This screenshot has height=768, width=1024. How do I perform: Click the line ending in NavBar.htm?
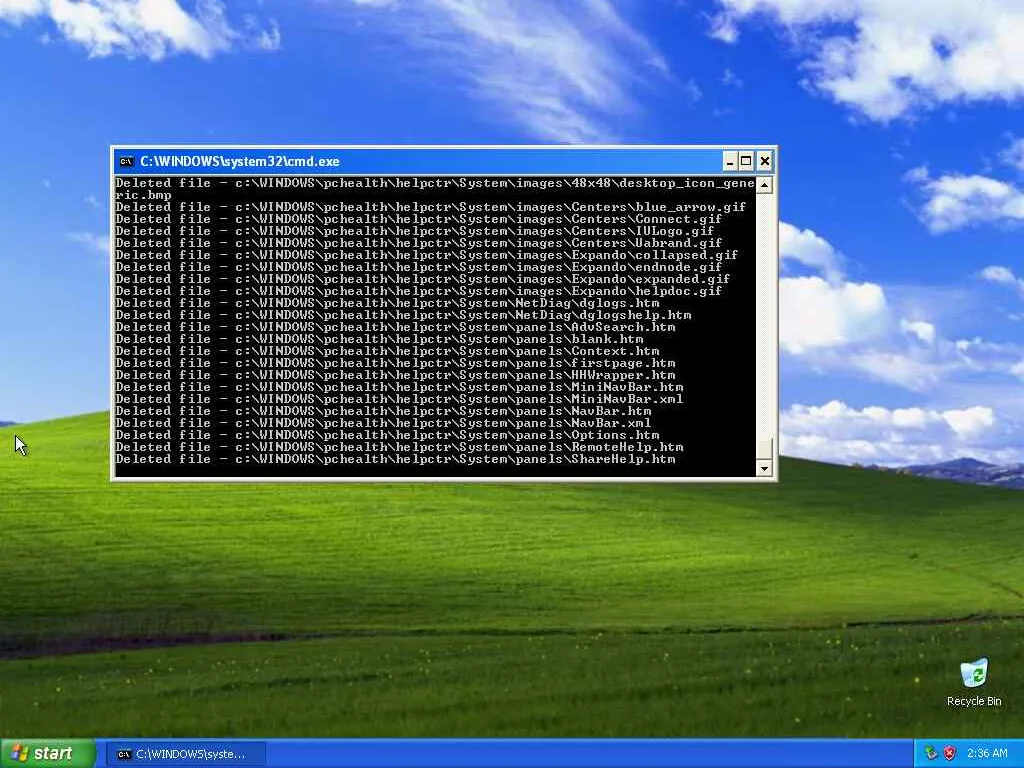[x=383, y=411]
